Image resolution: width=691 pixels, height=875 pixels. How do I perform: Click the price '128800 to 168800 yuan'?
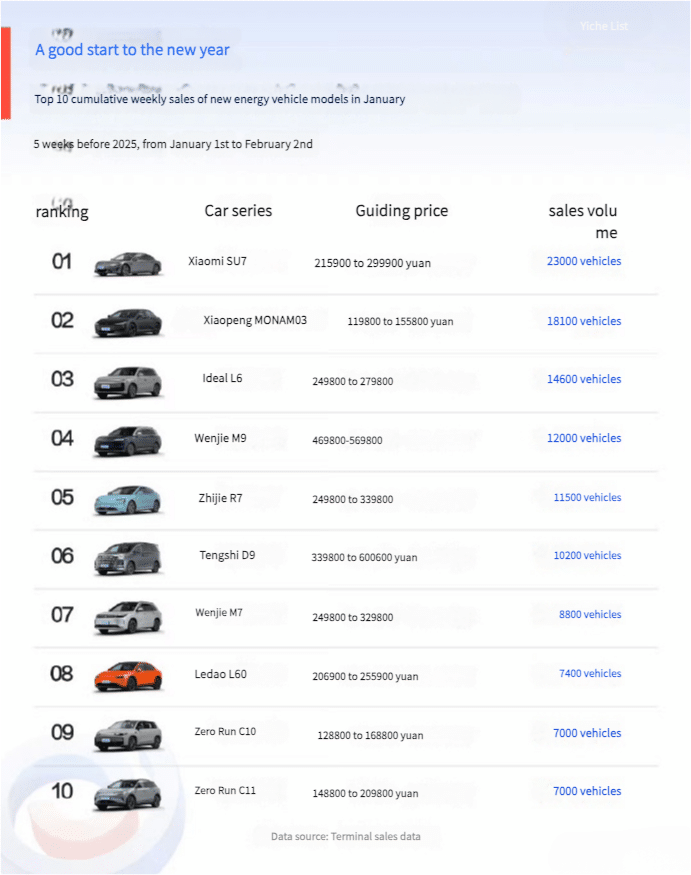coord(370,735)
